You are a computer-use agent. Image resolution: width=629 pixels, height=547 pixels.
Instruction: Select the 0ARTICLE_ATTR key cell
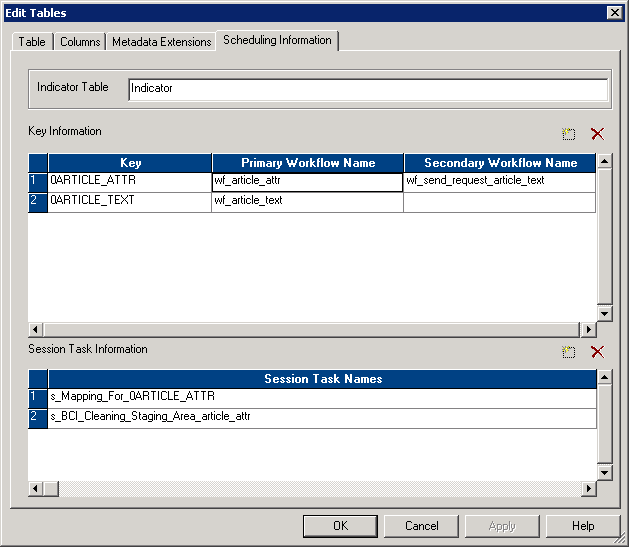130,182
